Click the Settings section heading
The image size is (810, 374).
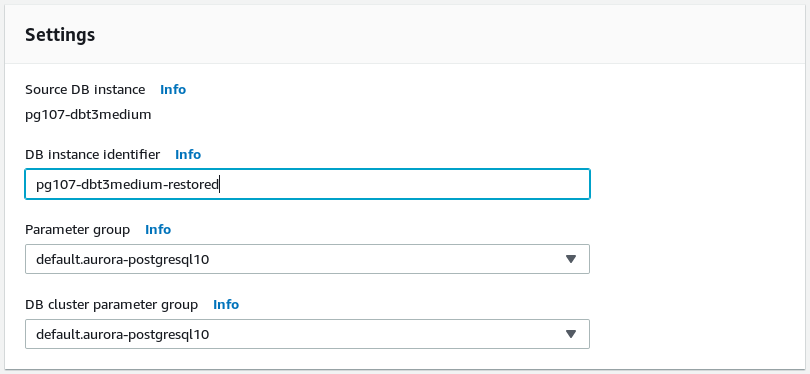pos(60,35)
